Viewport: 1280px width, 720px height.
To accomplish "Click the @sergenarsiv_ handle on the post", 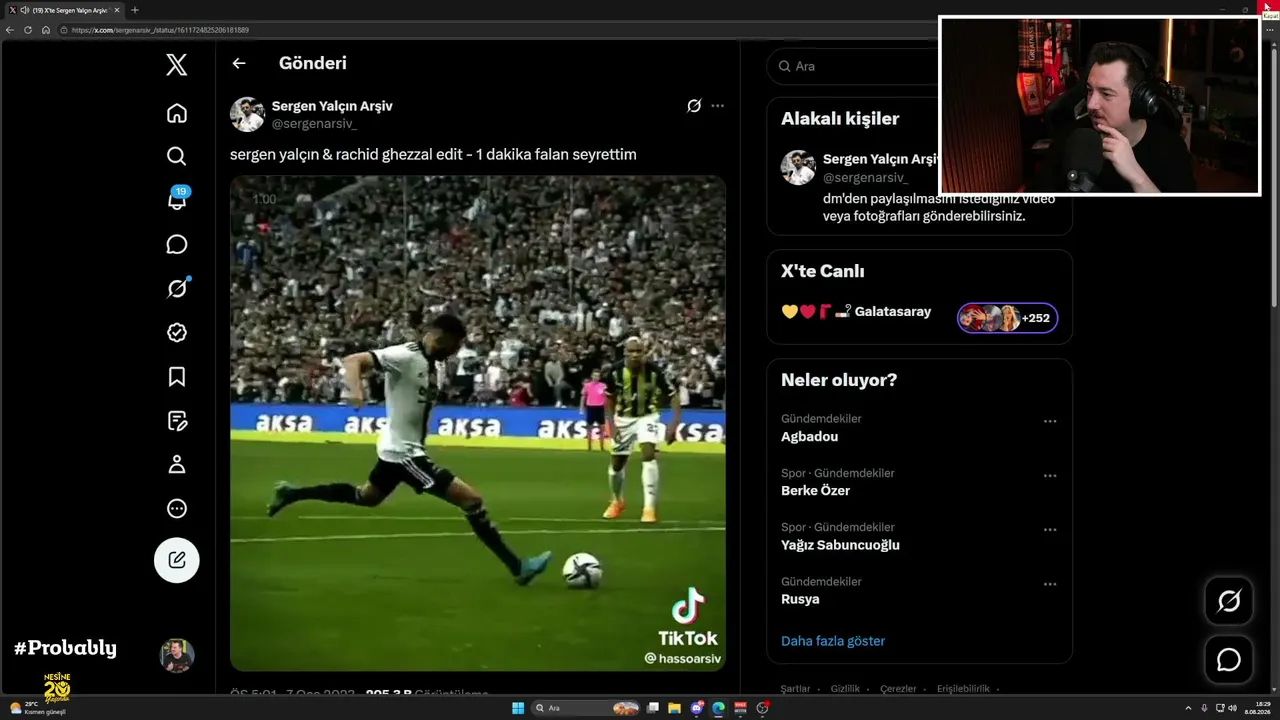I will pos(314,123).
